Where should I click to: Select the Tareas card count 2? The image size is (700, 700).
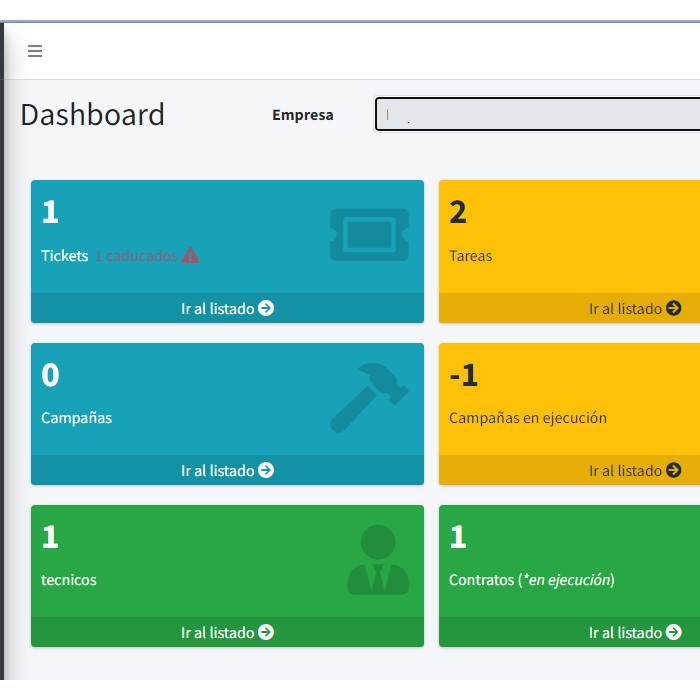(458, 212)
